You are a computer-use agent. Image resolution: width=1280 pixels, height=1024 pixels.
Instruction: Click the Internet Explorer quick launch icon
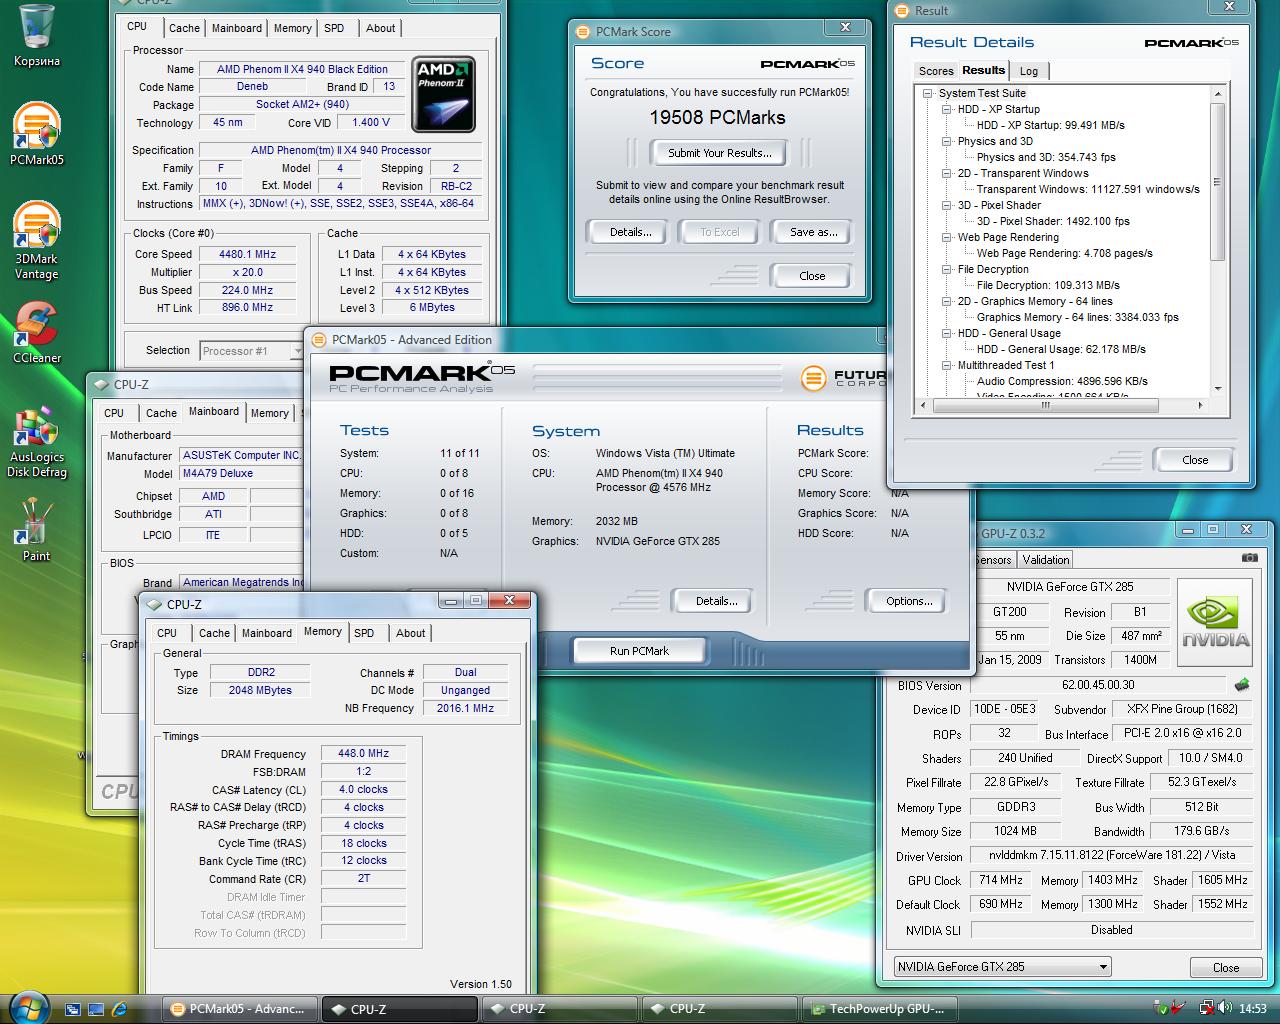coord(120,1009)
